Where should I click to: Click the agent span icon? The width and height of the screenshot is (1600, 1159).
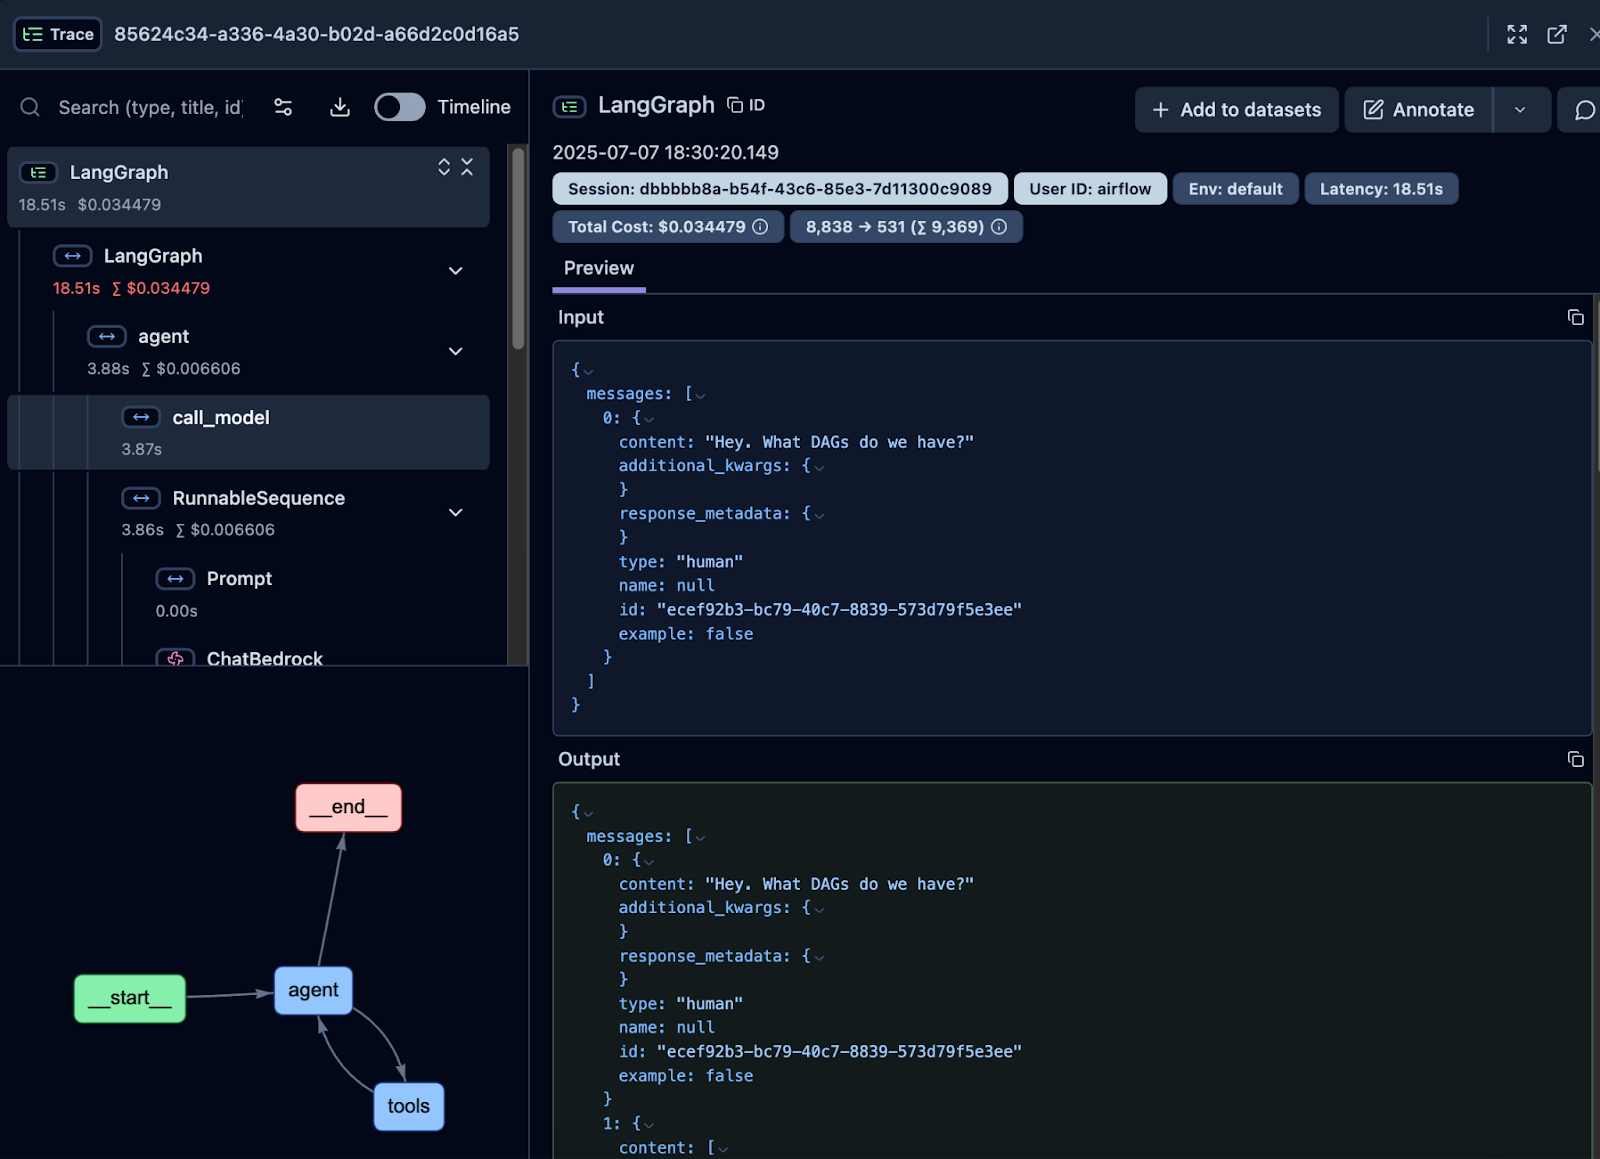(x=106, y=337)
